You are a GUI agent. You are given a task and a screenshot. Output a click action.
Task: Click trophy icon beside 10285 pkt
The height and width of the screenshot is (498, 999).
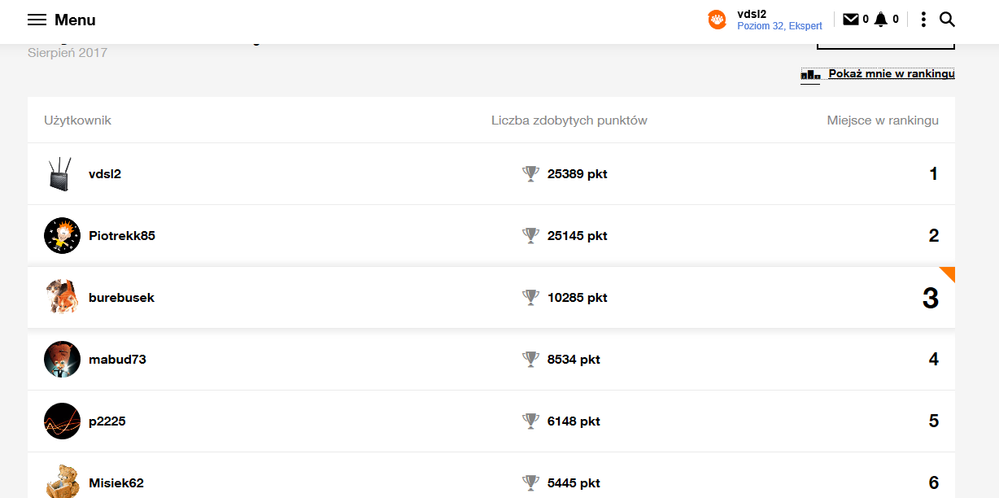[x=531, y=298]
